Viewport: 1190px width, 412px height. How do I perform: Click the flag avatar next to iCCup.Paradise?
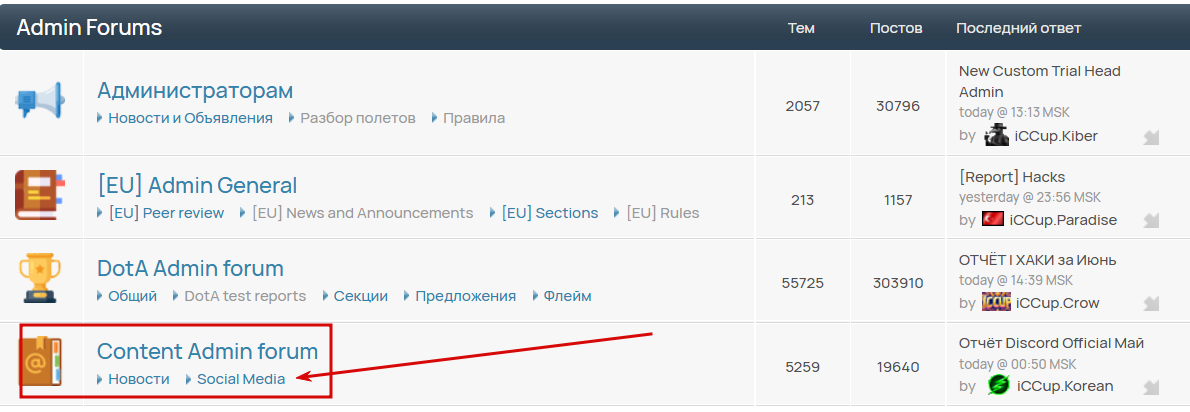coord(993,219)
